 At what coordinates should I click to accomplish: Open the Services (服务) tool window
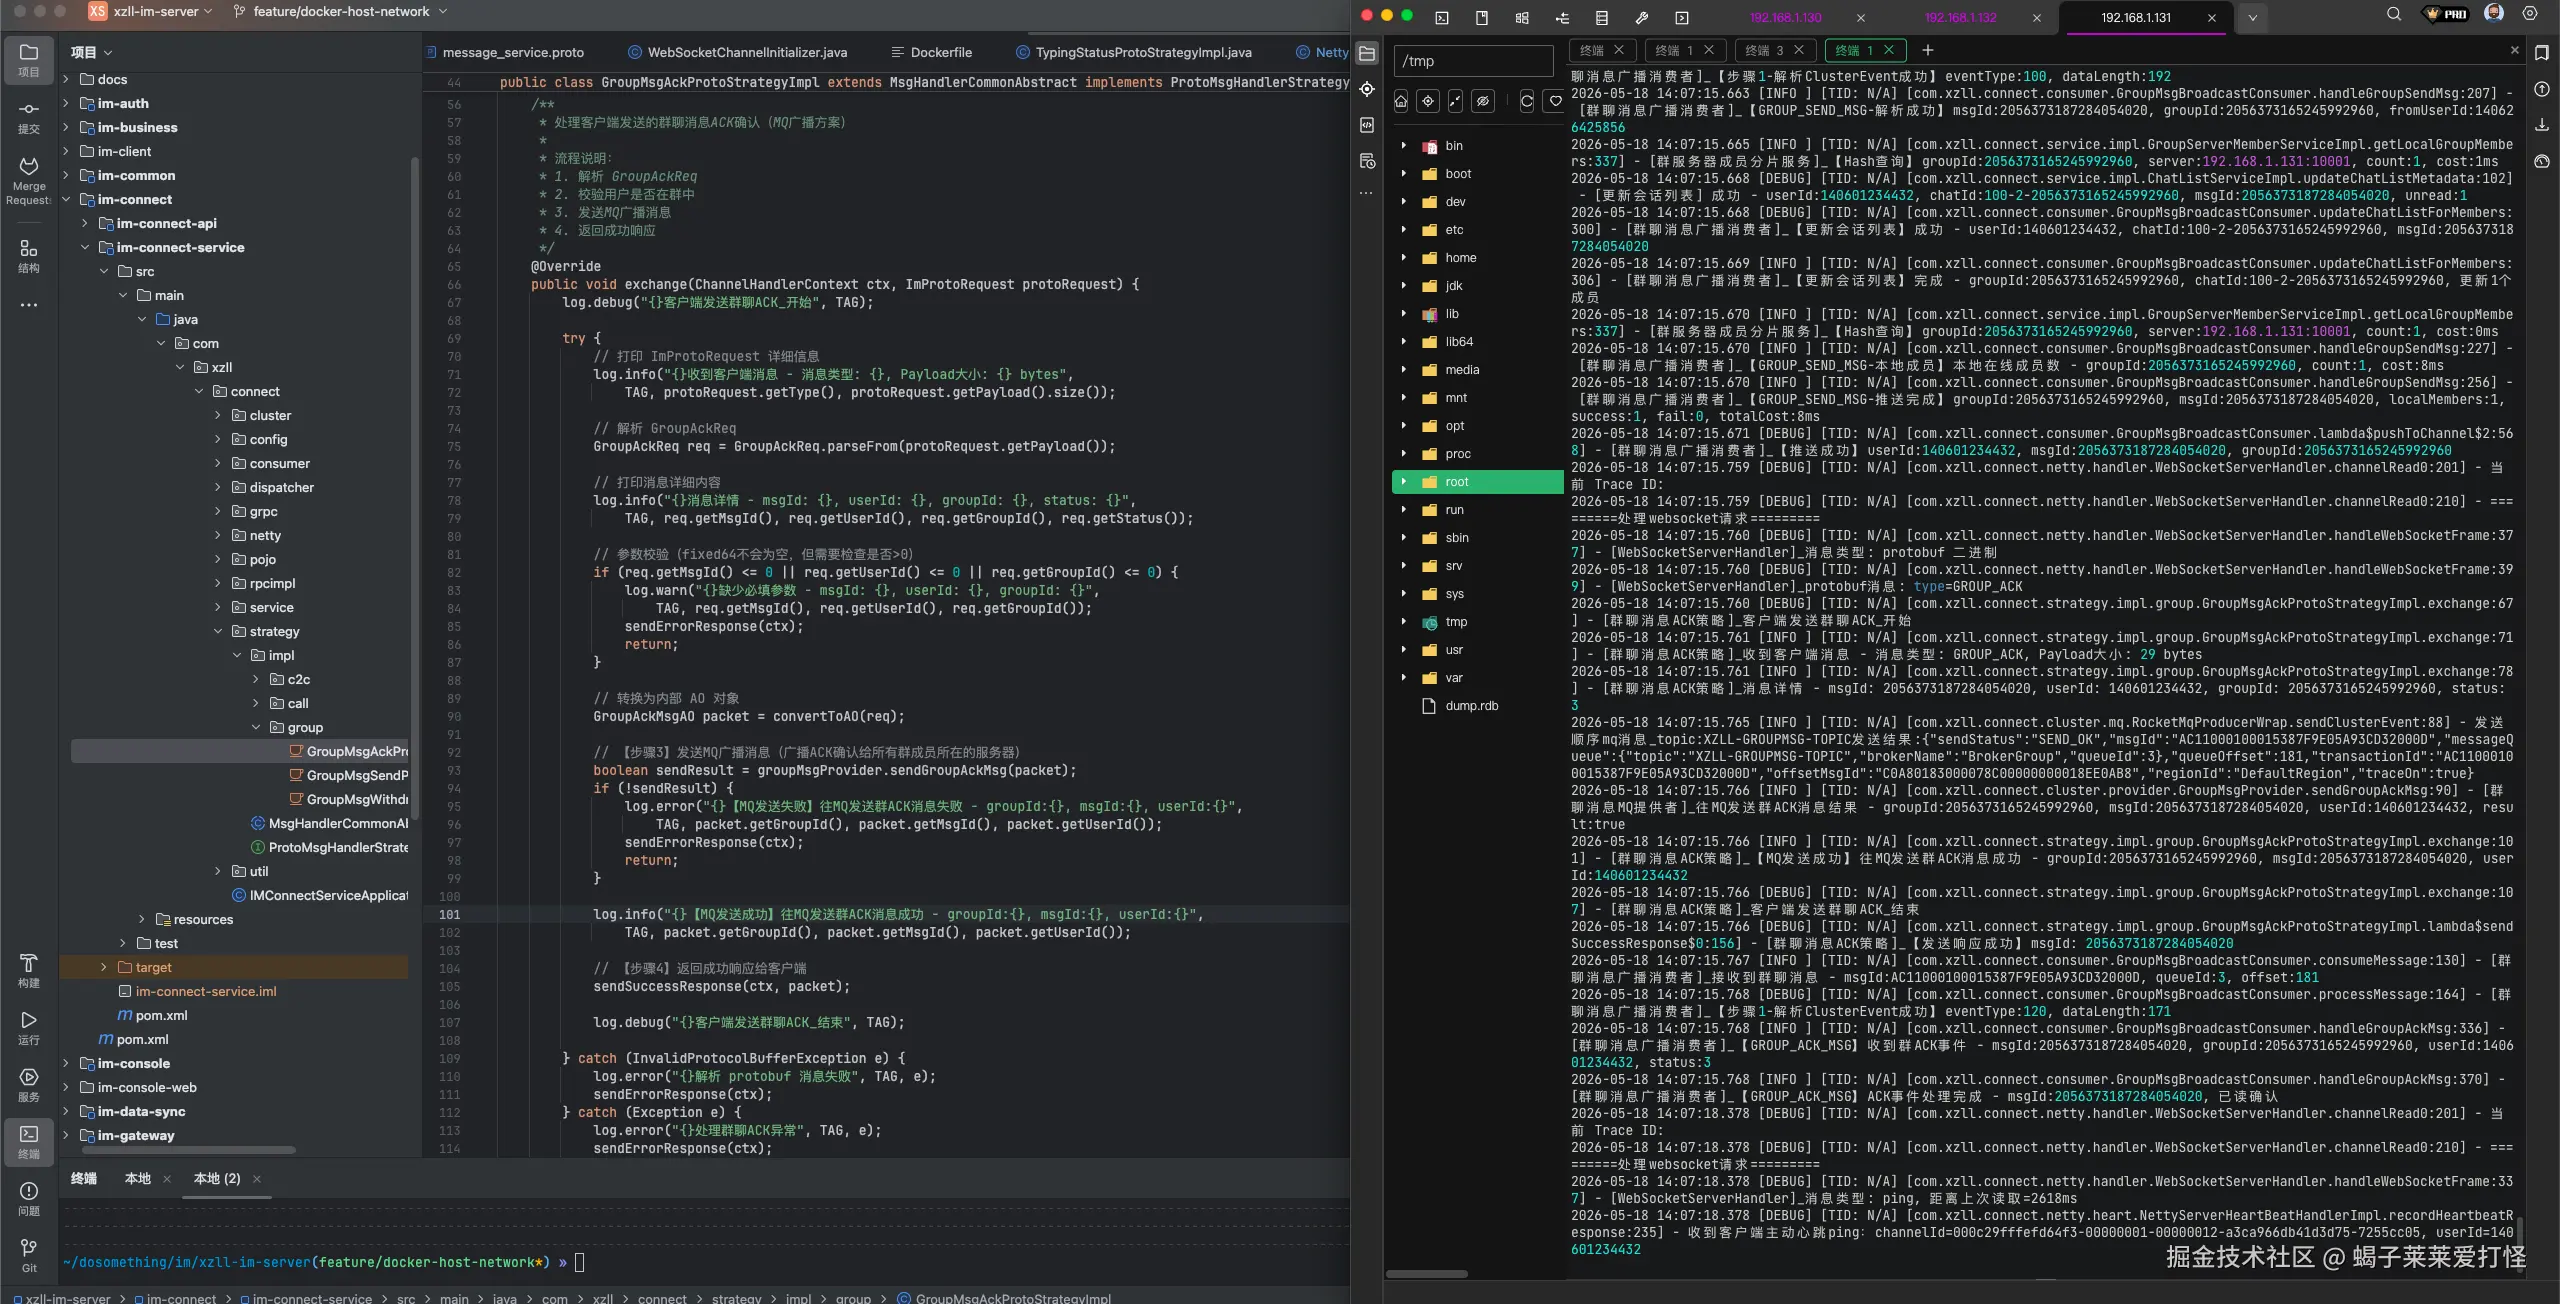[x=29, y=1084]
